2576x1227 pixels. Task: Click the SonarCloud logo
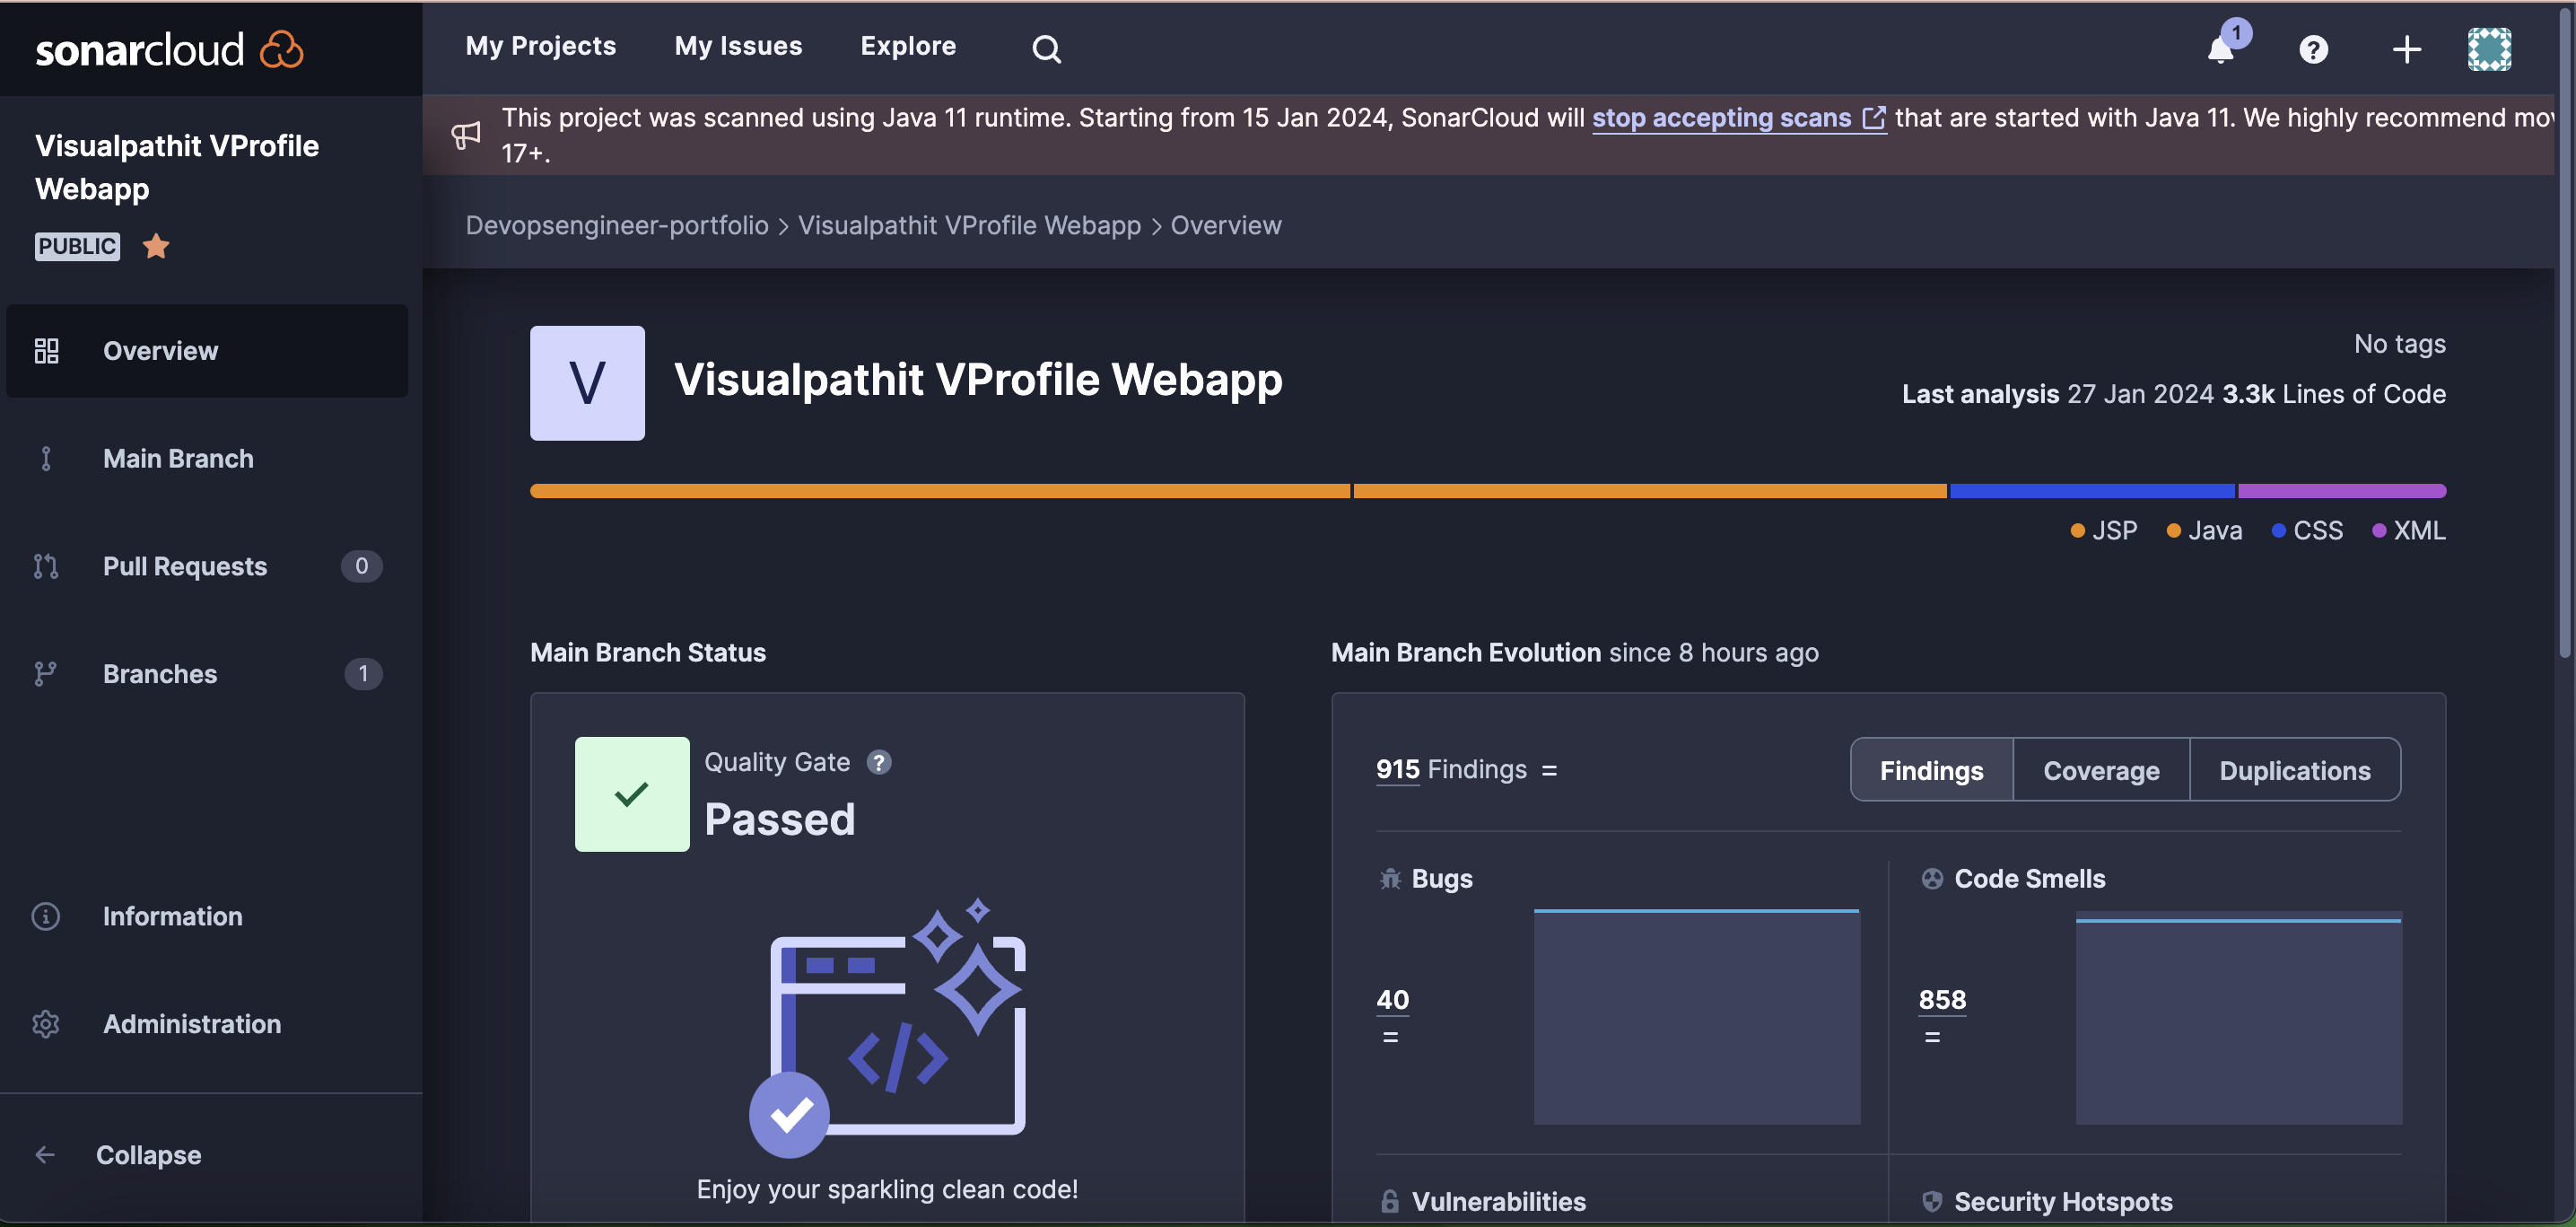tap(169, 48)
